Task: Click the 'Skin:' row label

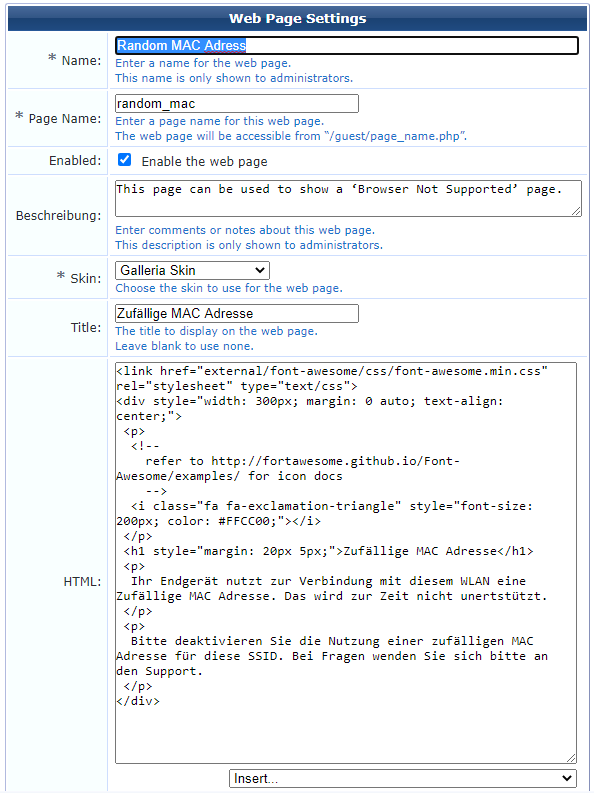Action: [85, 278]
